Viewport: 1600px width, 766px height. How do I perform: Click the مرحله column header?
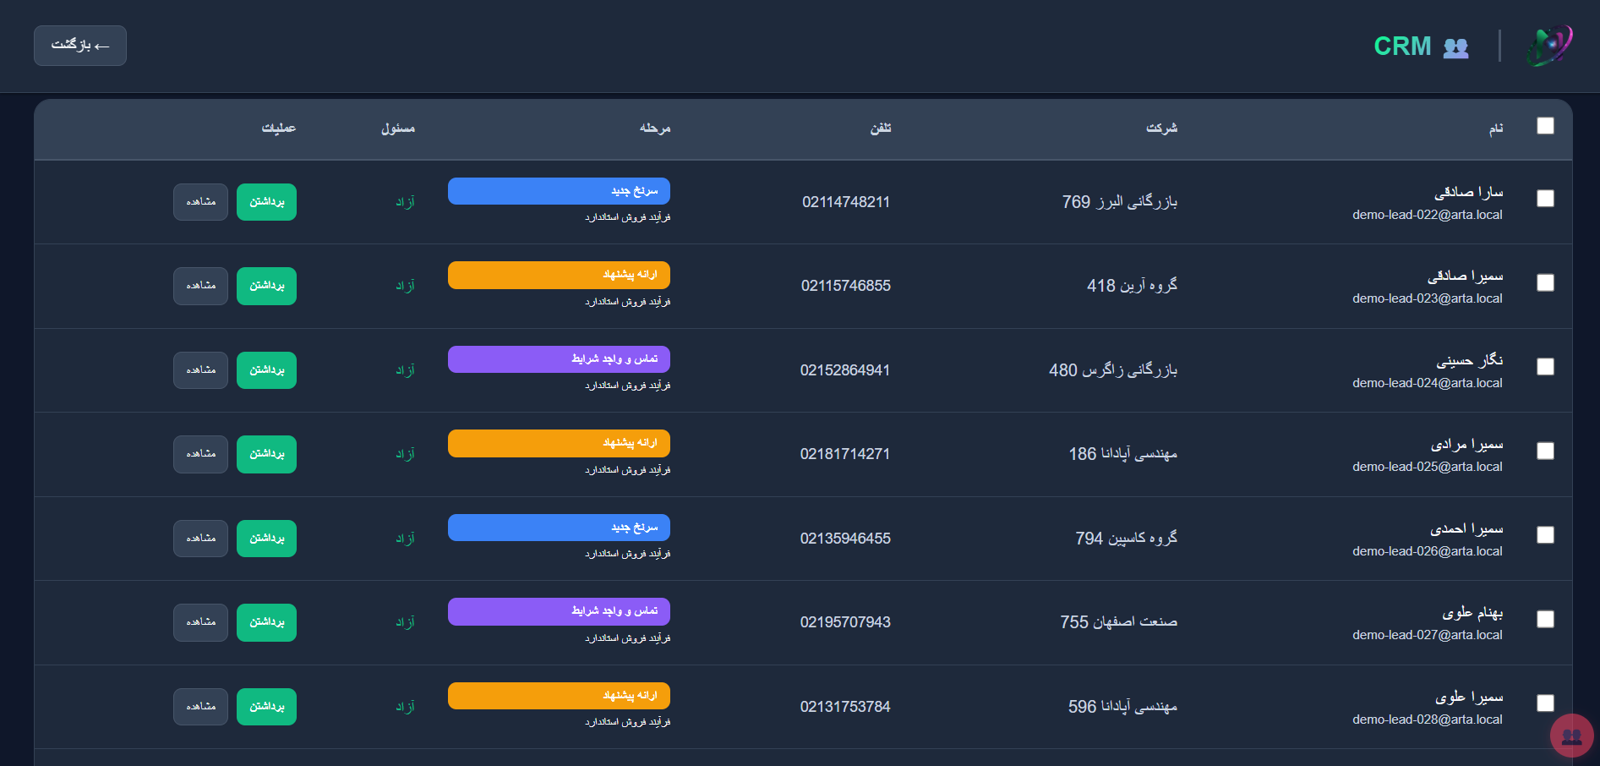(655, 128)
